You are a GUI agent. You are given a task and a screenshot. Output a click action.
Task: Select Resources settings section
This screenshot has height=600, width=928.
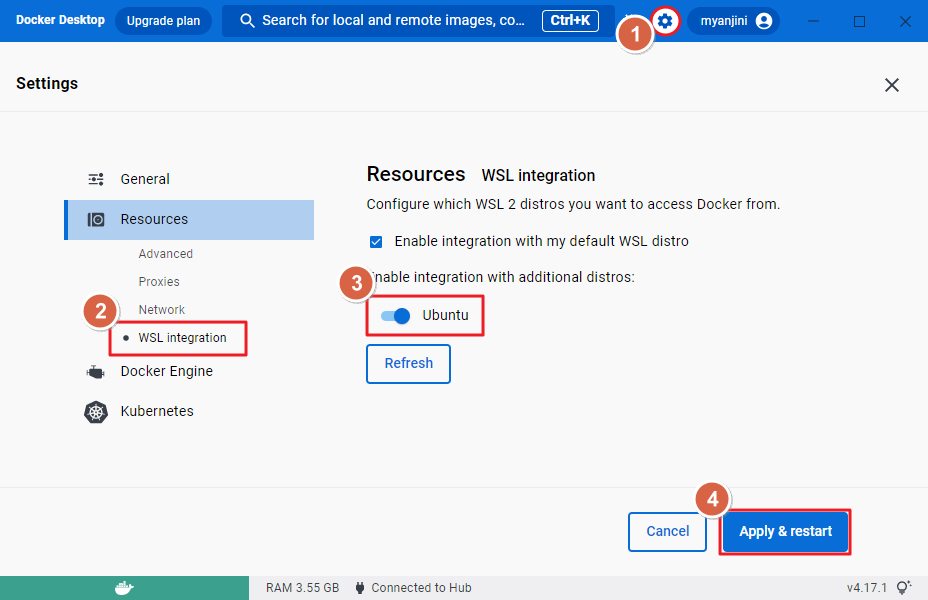click(189, 220)
